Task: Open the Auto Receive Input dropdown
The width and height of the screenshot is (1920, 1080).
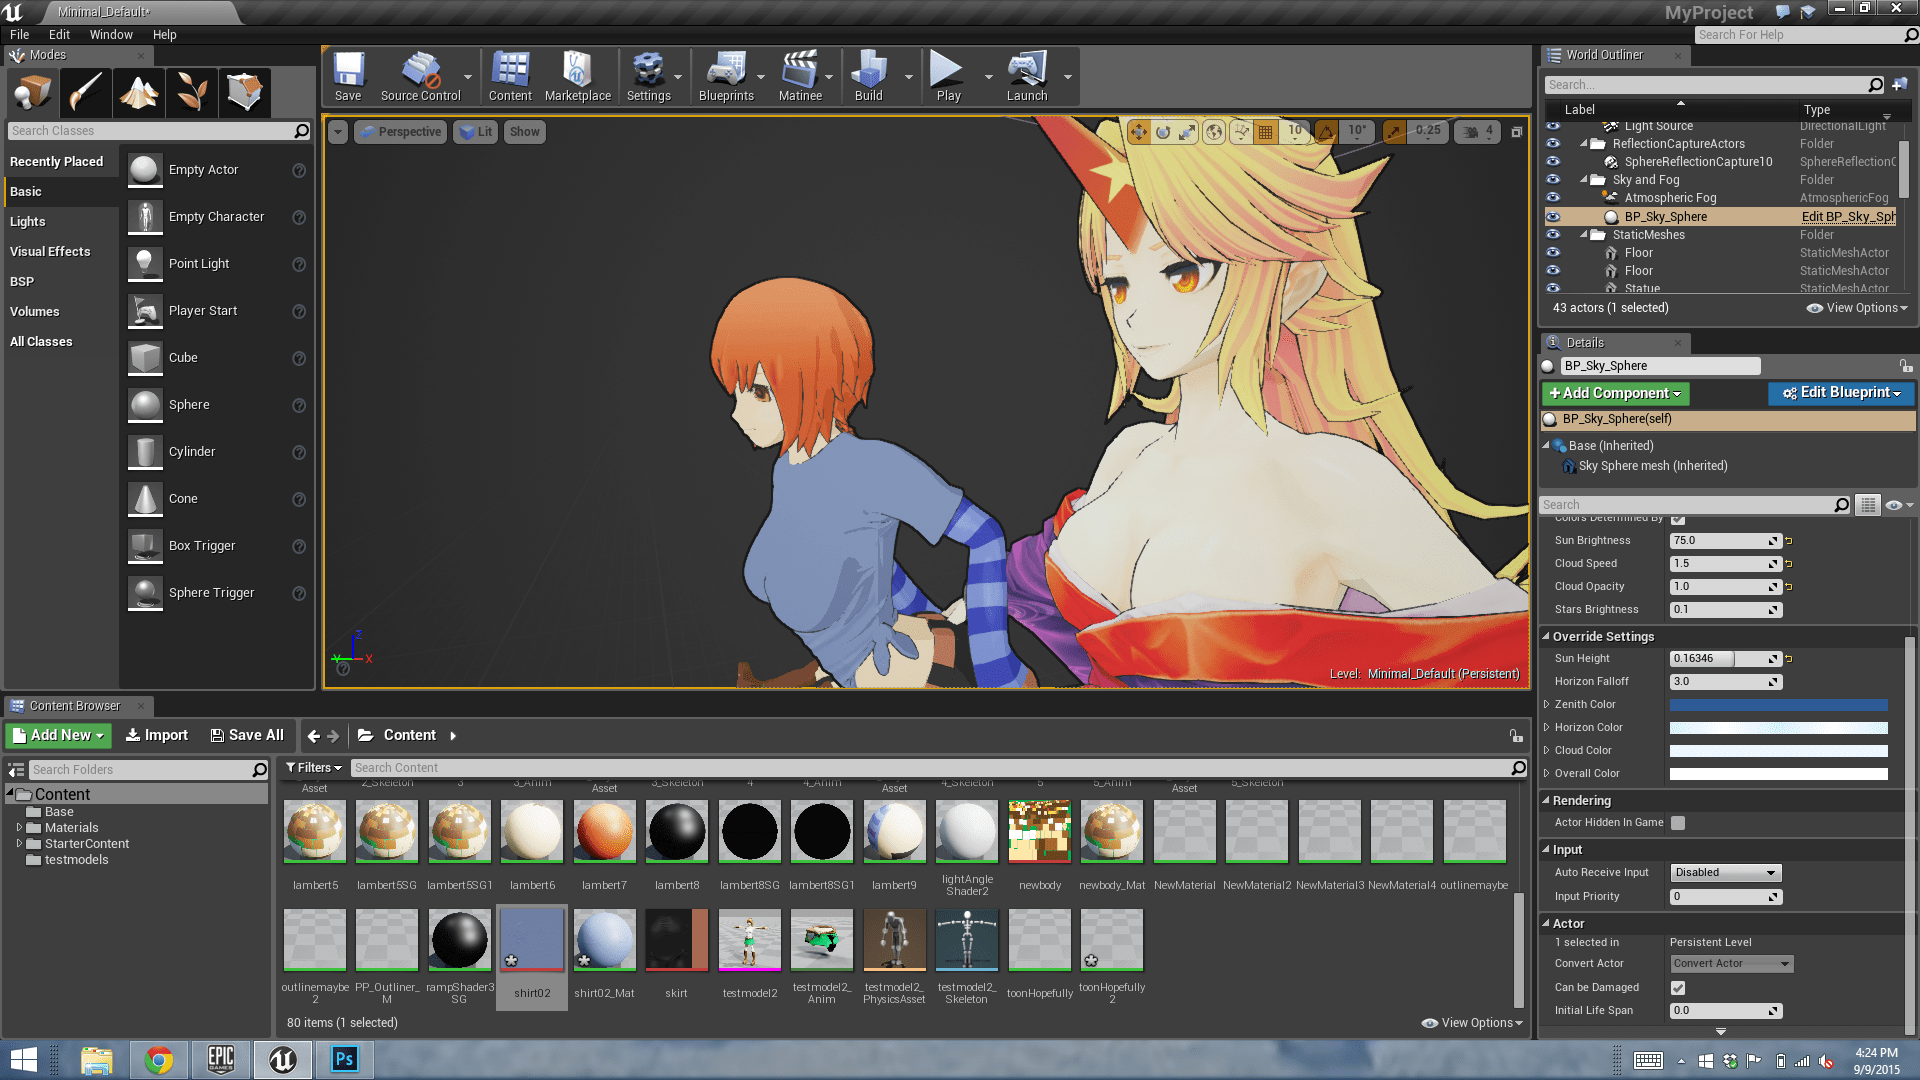Action: [x=1726, y=873]
